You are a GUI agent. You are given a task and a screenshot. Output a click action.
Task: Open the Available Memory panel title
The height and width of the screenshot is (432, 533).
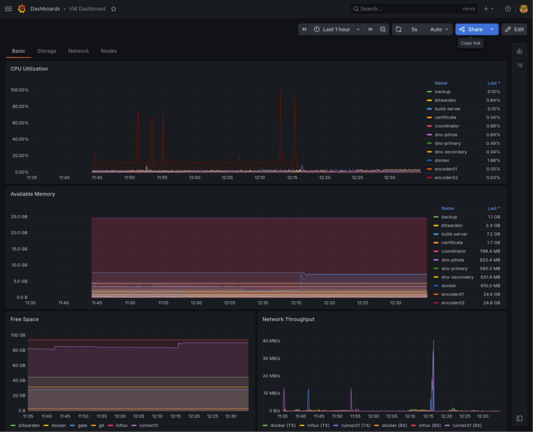point(33,194)
